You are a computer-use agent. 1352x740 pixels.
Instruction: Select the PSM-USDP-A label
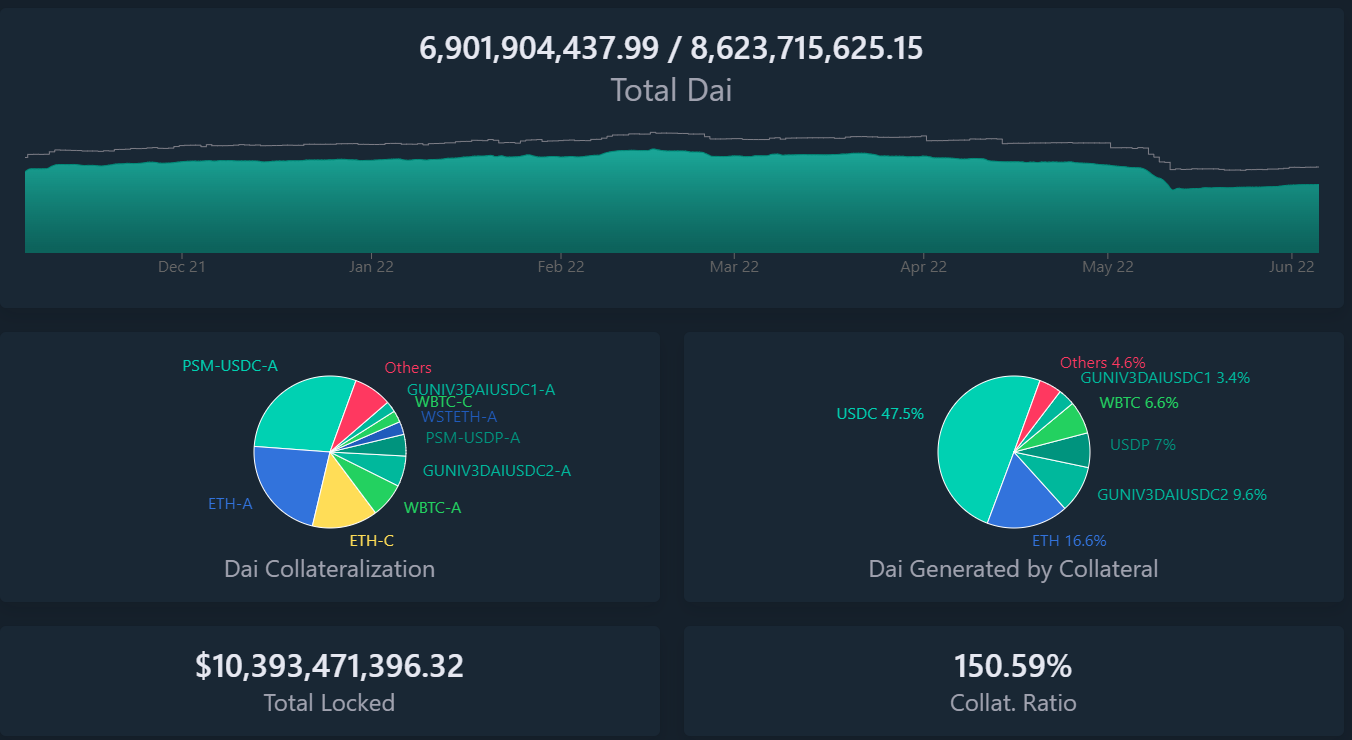(473, 438)
